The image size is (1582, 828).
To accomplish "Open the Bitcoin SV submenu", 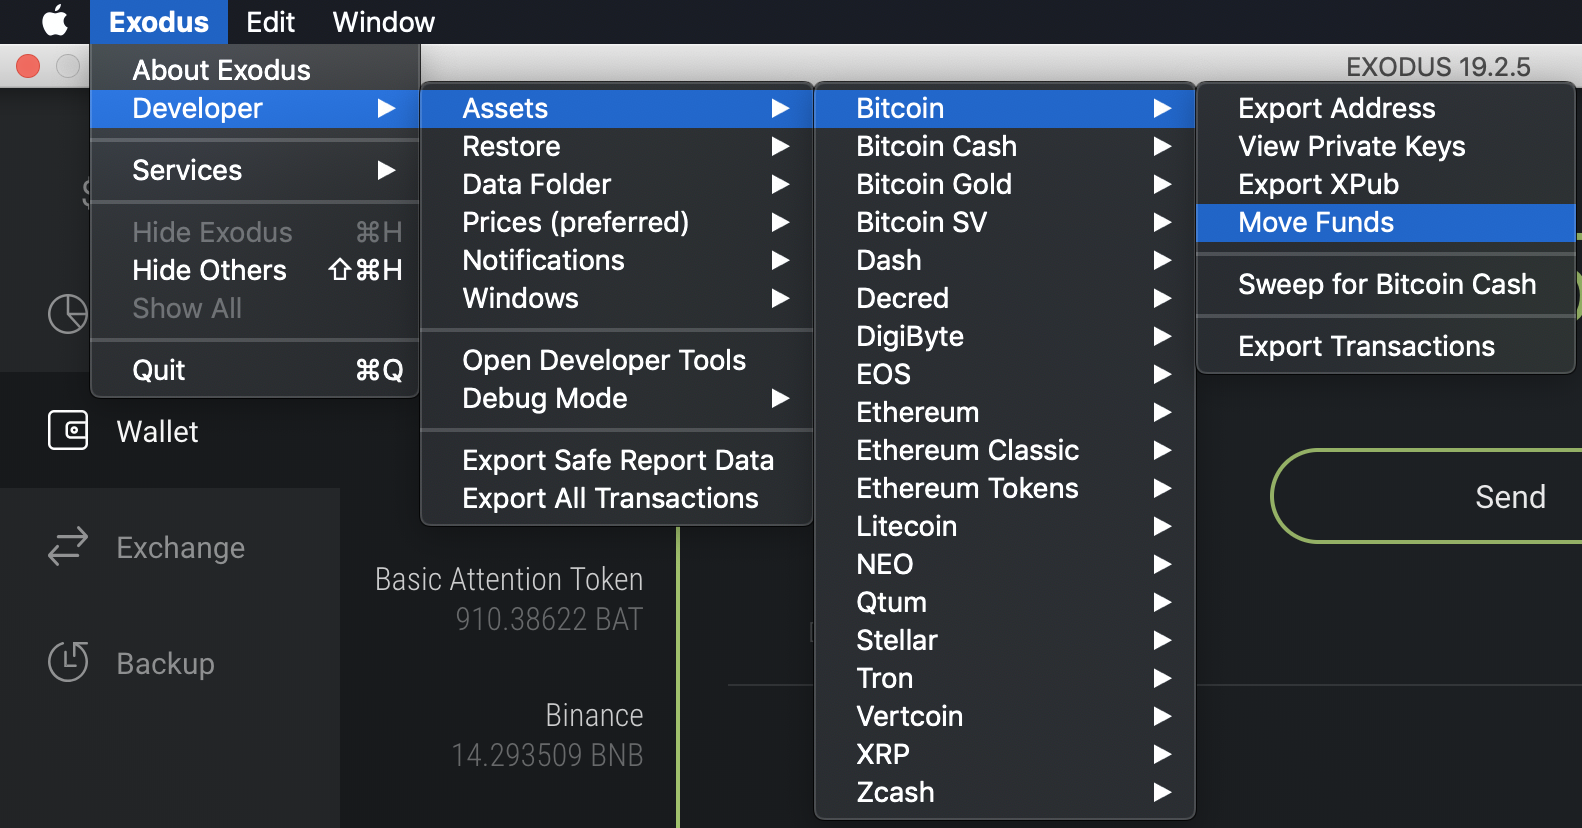I will click(x=1005, y=222).
